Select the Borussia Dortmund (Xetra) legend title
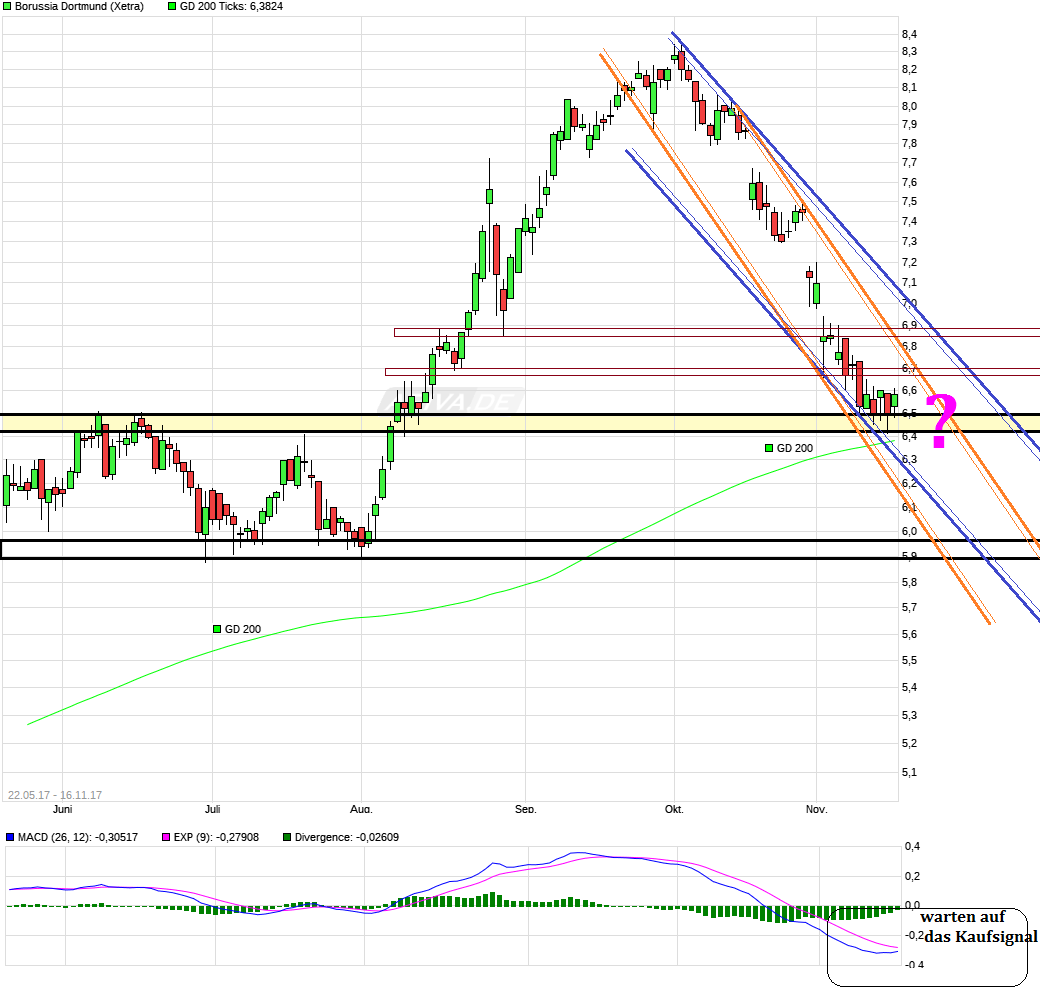Screen dimensions: 1040x992 [80, 6]
